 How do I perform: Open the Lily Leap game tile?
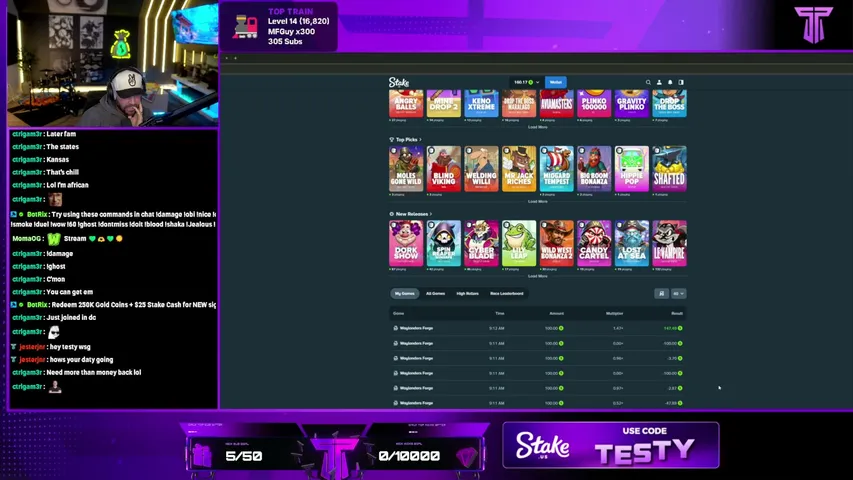click(518, 243)
